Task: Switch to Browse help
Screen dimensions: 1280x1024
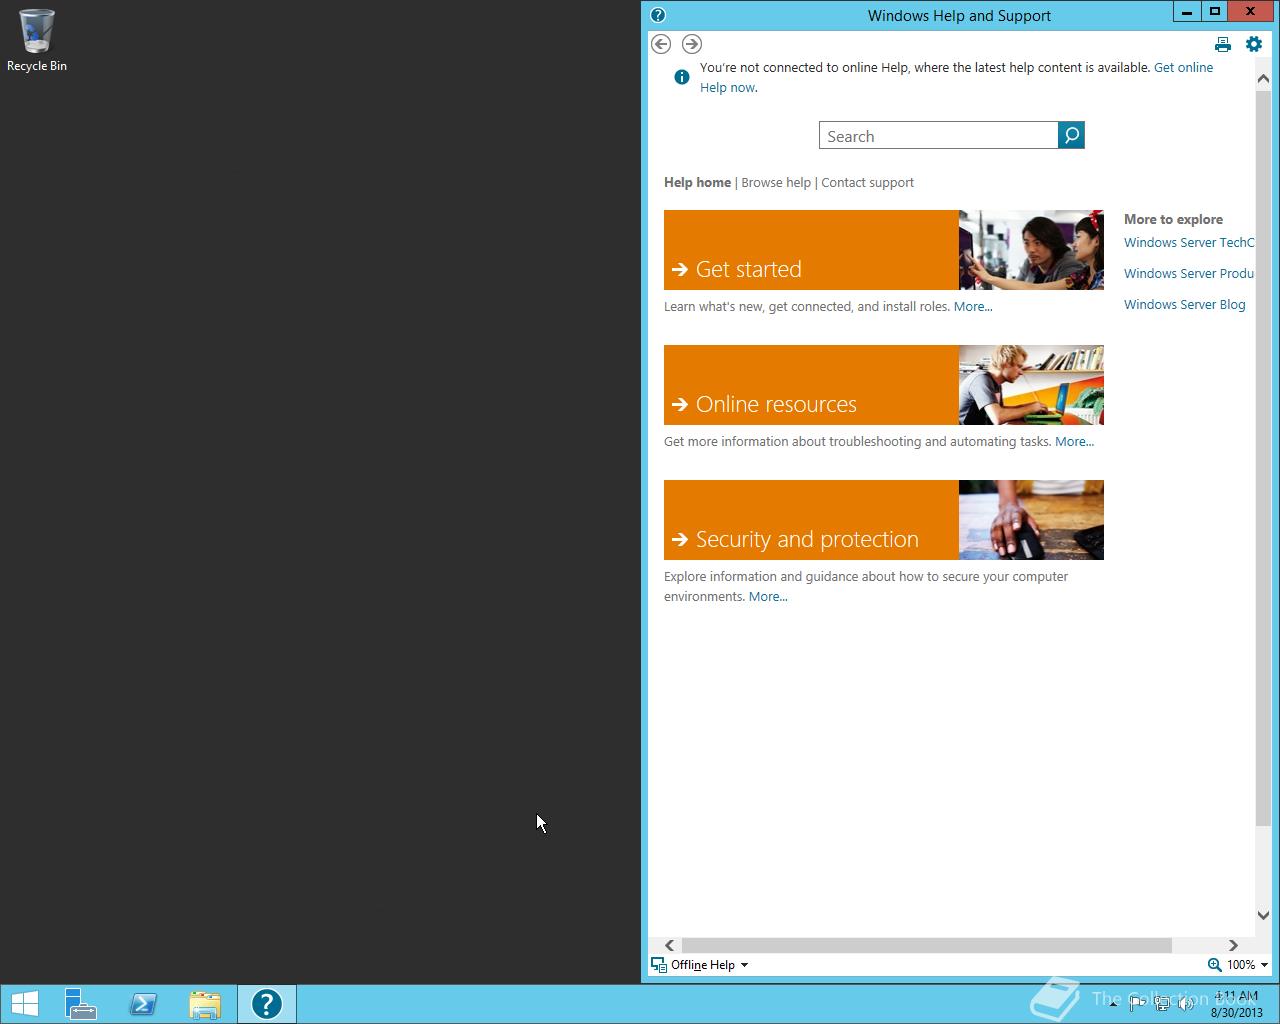Action: pos(776,183)
